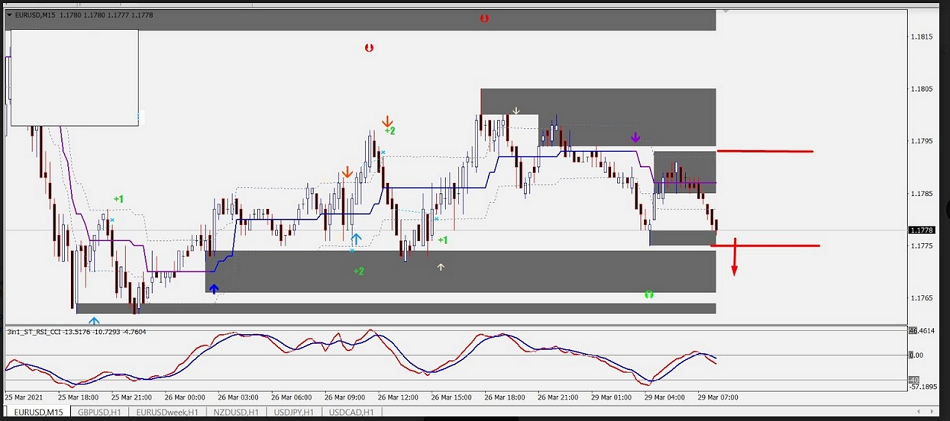Screen dimensions: 950x421
Task: Select the large red down arrow
Action: tap(735, 258)
